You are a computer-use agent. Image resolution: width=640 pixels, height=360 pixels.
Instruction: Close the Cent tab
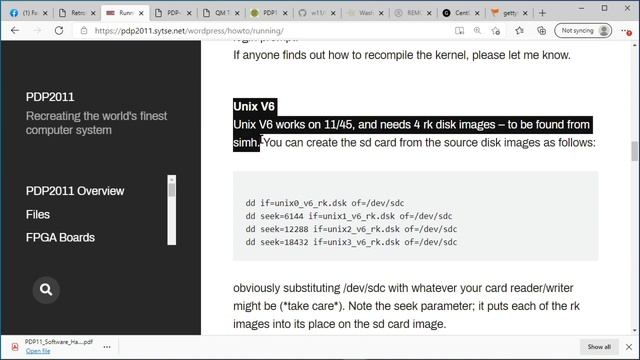[x=477, y=13]
